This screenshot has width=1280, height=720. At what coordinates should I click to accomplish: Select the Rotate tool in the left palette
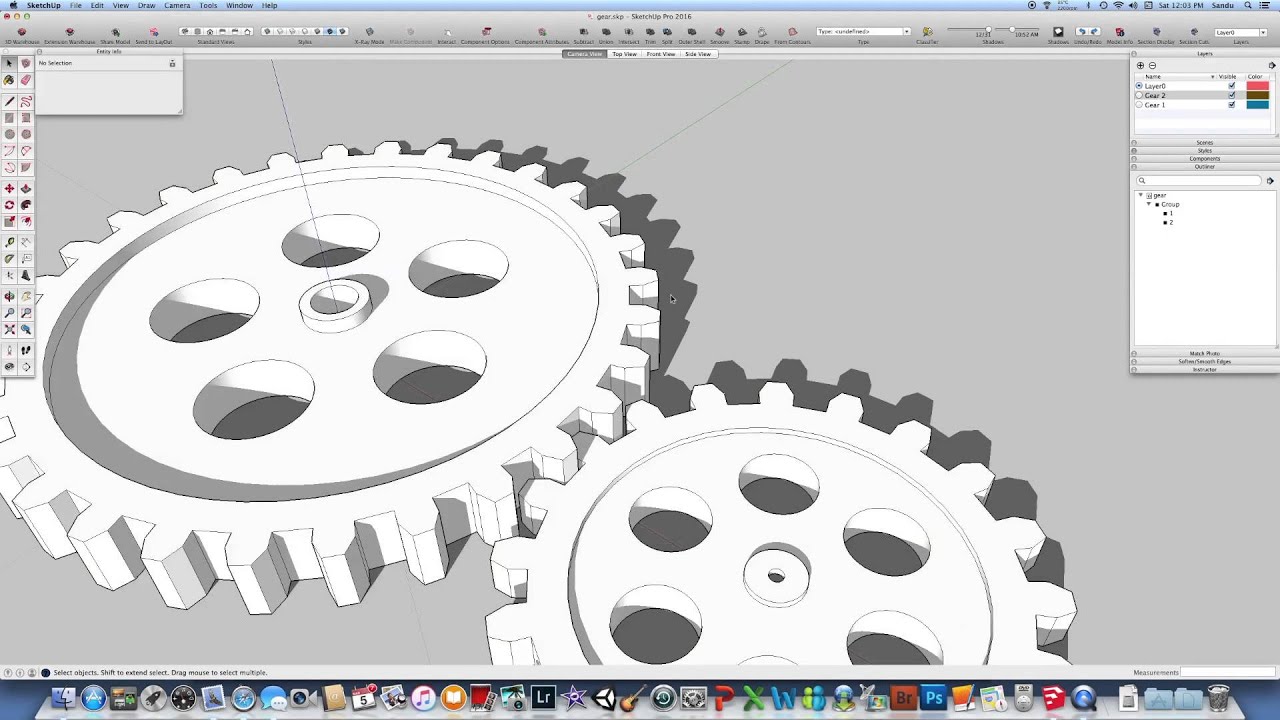[9, 204]
